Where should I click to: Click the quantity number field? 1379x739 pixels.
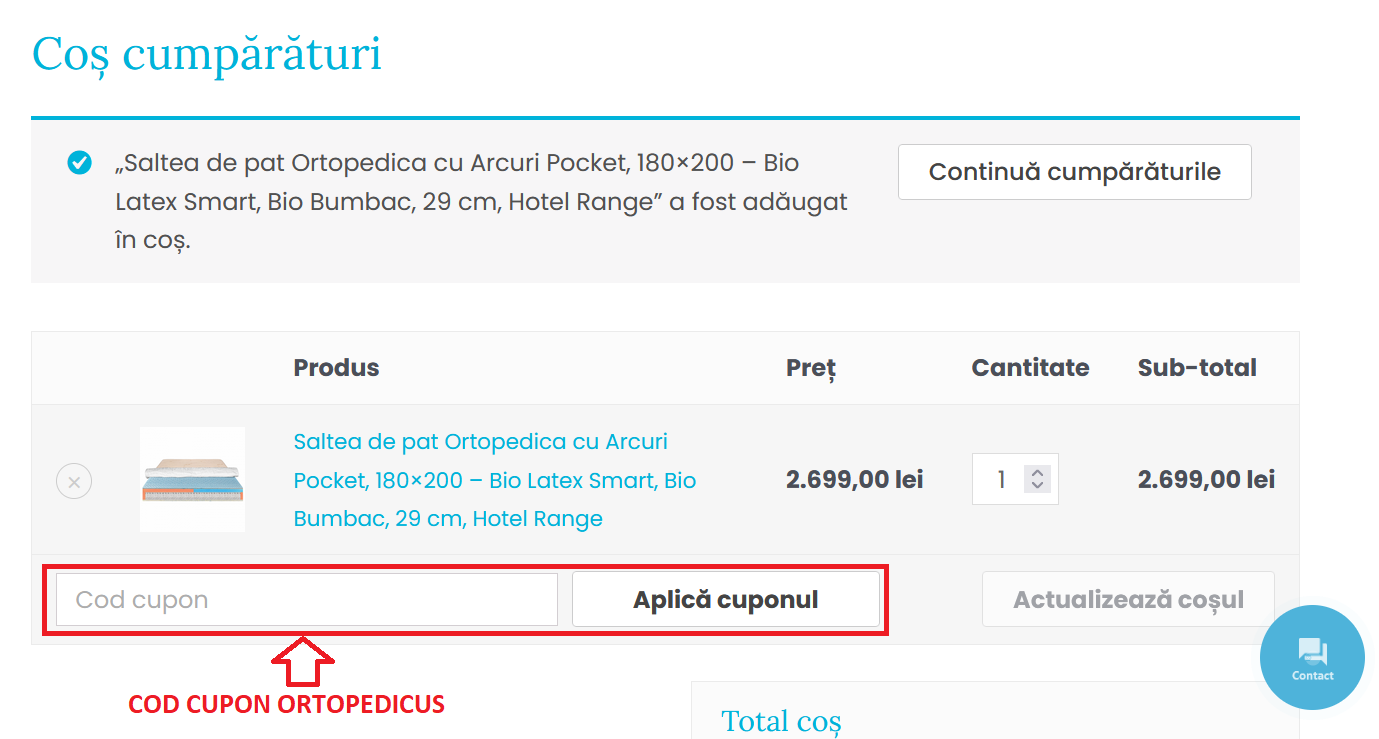click(x=1000, y=480)
